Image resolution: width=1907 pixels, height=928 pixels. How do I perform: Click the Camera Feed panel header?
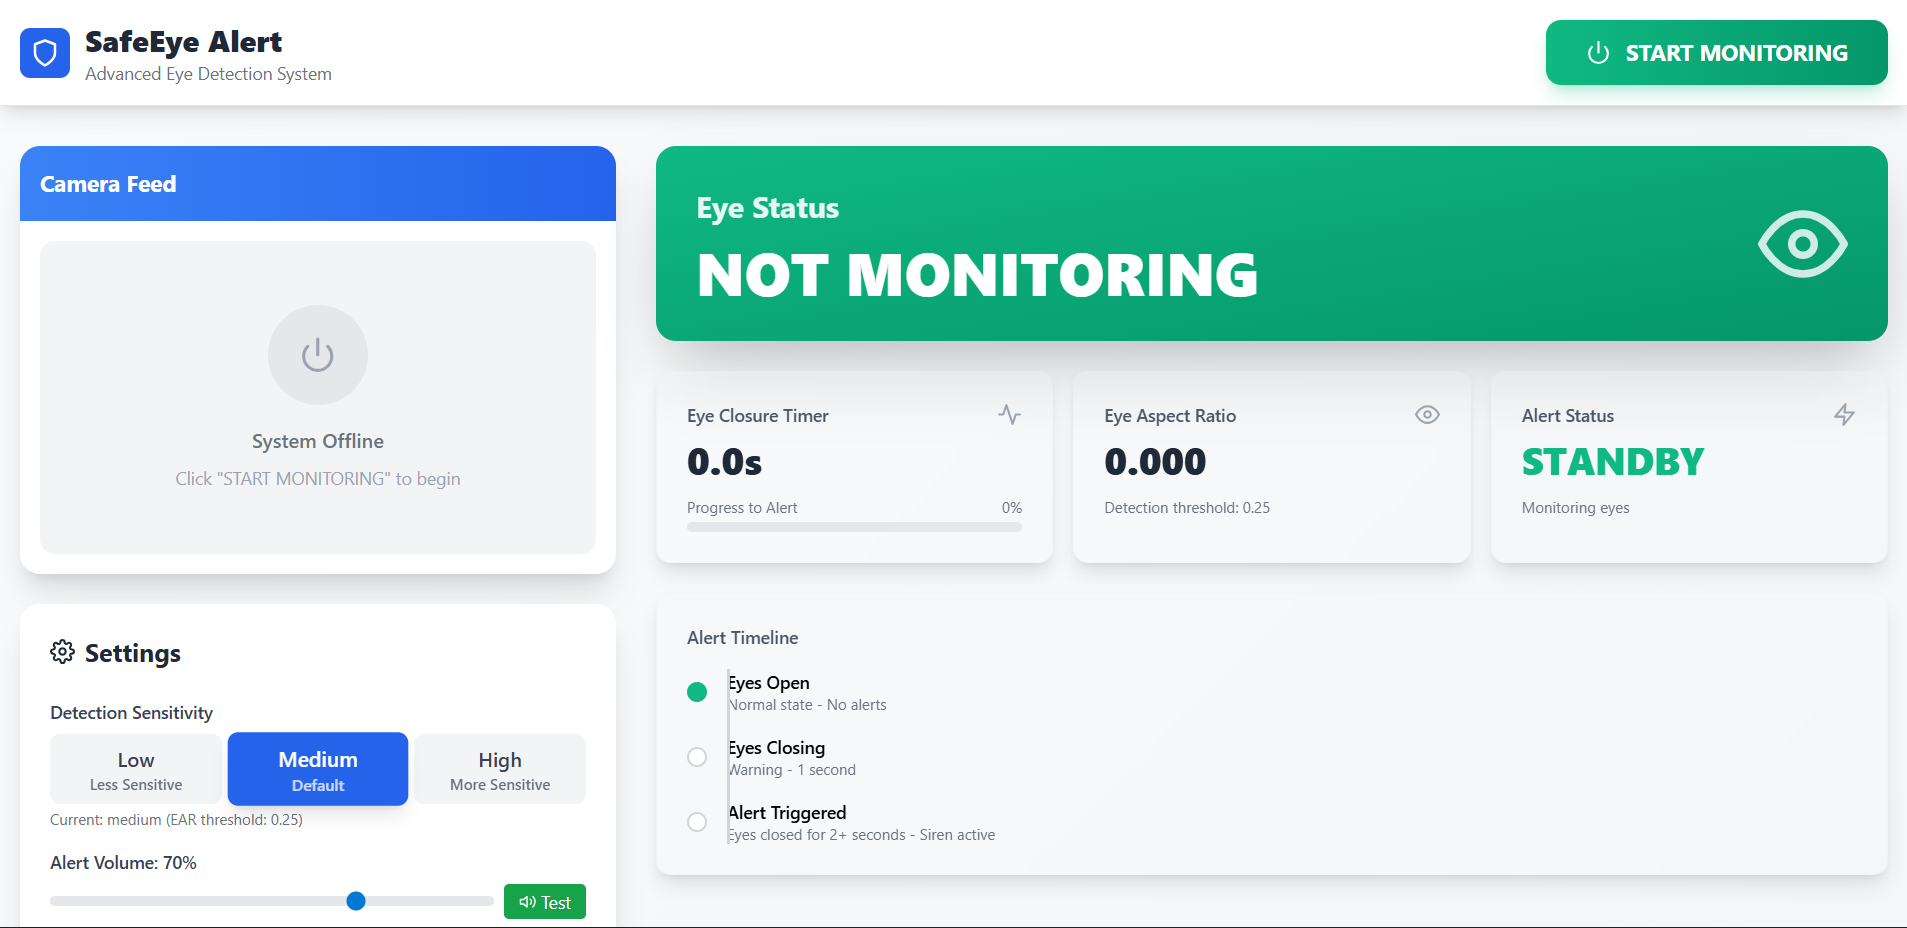(x=107, y=183)
